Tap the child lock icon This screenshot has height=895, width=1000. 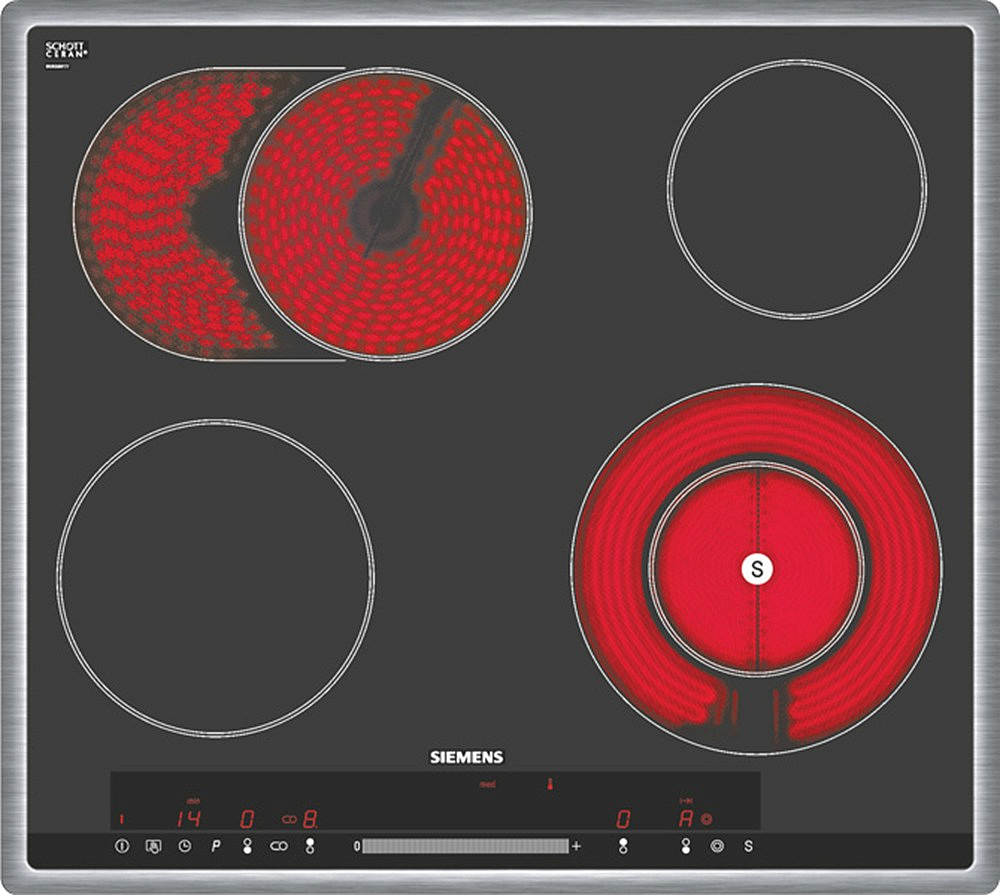click(153, 846)
